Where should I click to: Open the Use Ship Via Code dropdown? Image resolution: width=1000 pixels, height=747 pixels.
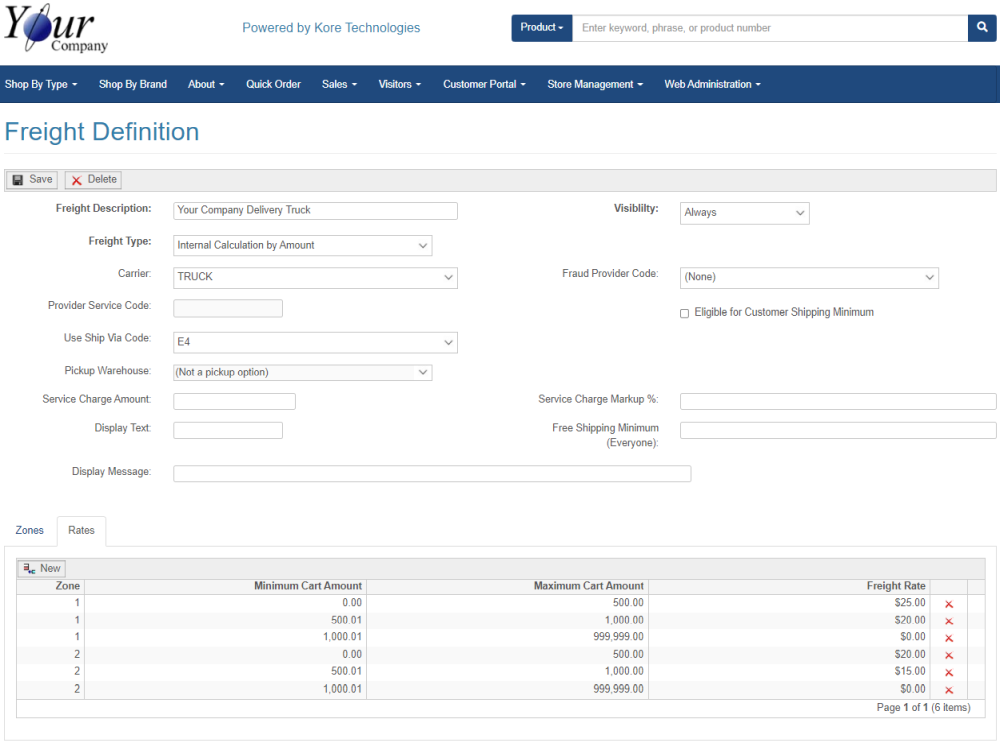tap(315, 343)
